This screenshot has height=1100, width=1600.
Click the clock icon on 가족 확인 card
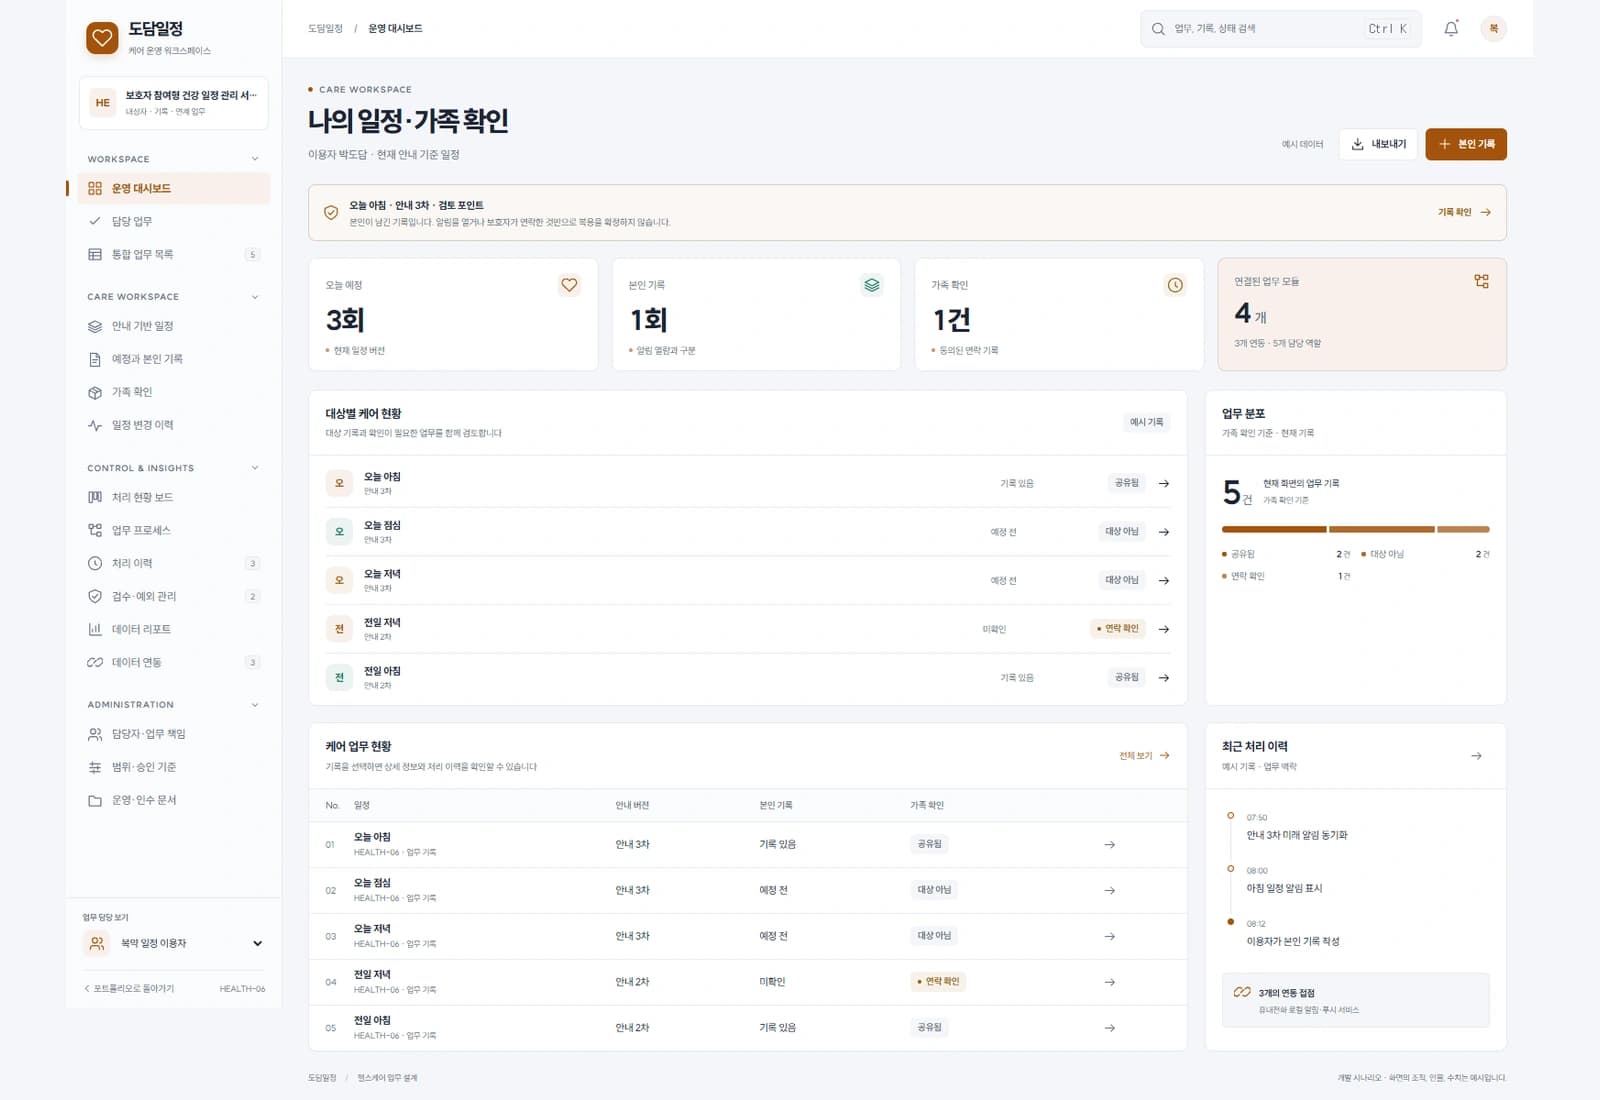[x=1175, y=285]
